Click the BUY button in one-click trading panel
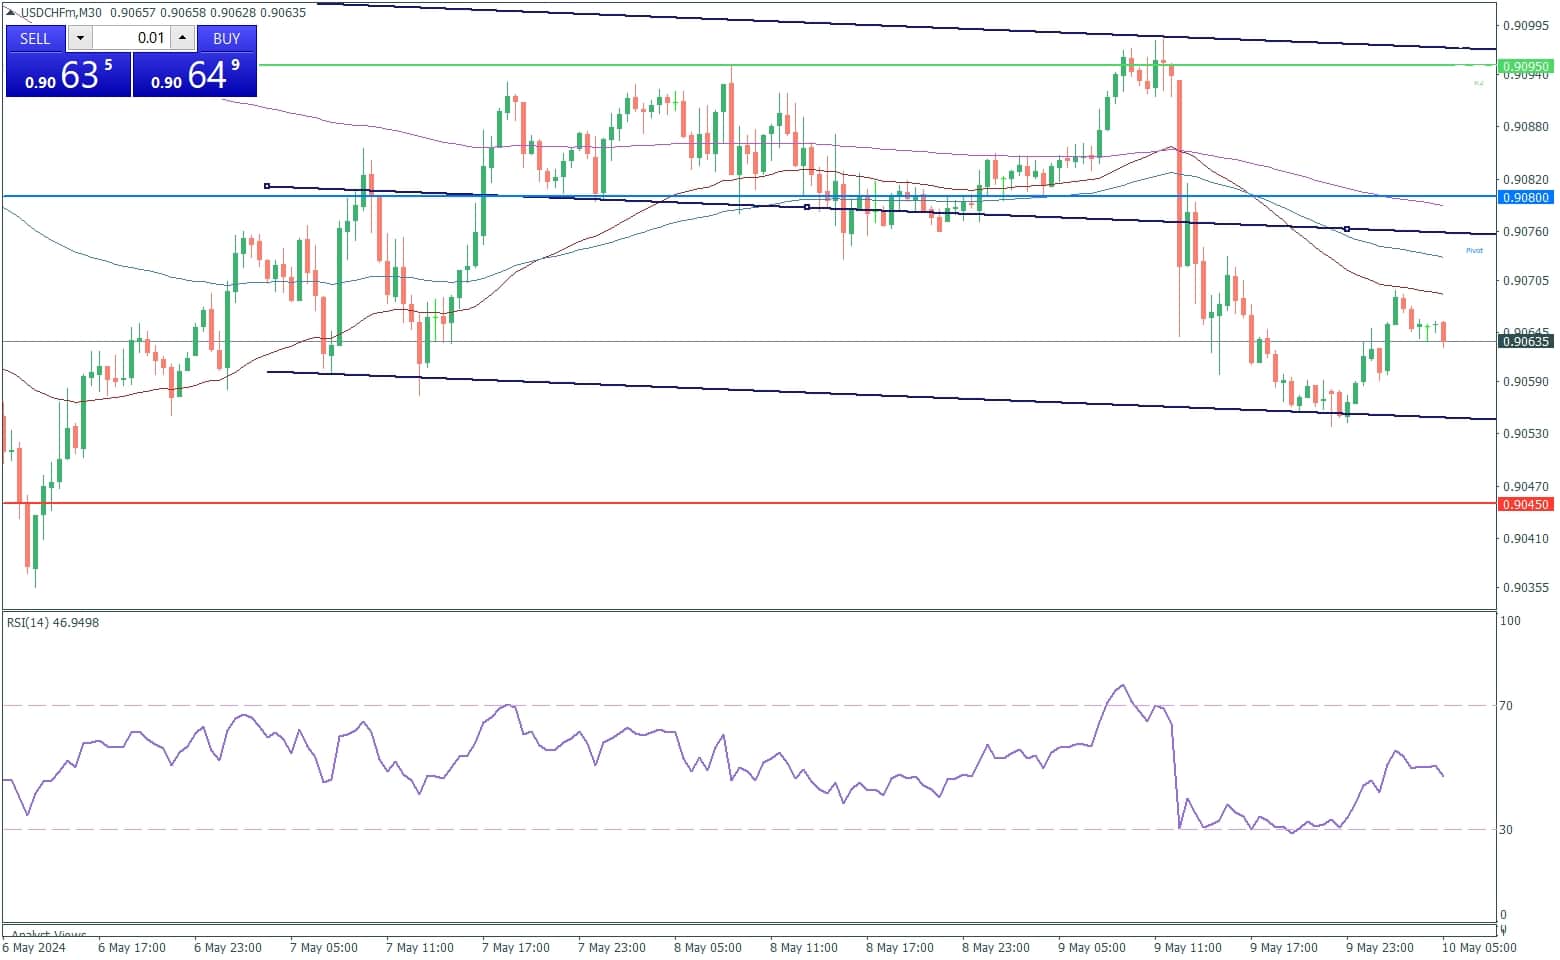 point(227,38)
